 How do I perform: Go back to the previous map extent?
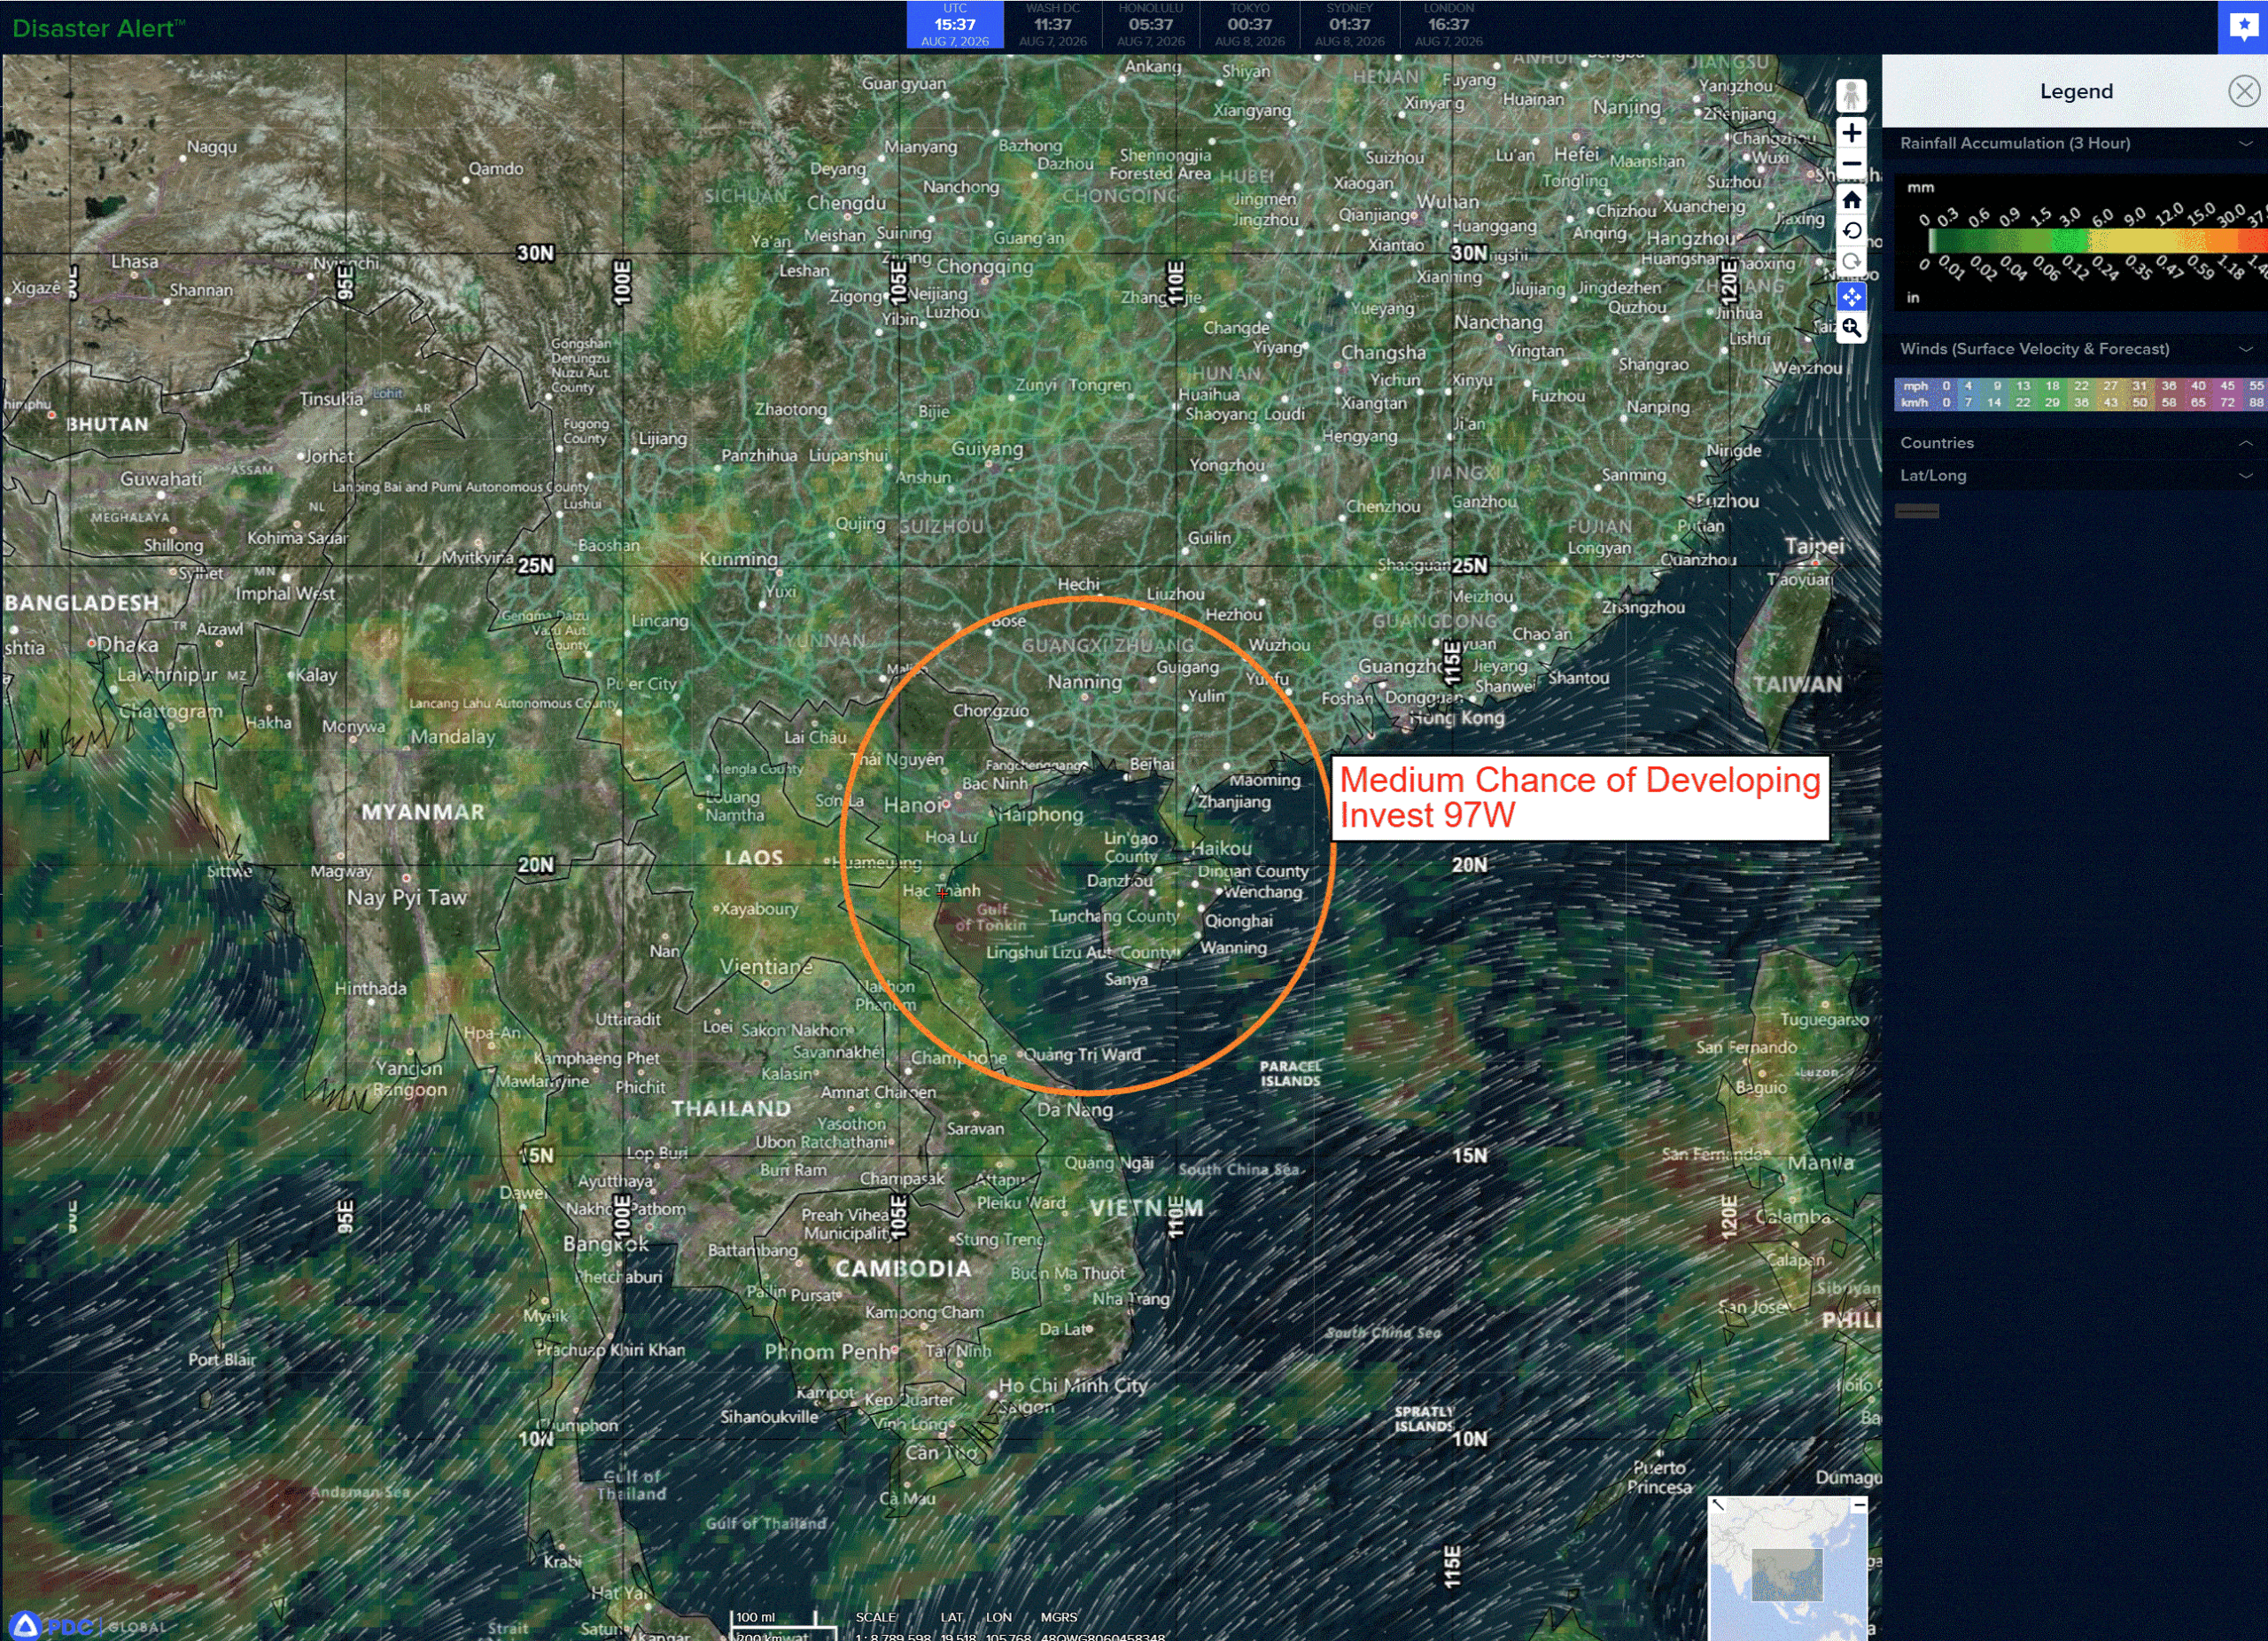pos(1851,231)
